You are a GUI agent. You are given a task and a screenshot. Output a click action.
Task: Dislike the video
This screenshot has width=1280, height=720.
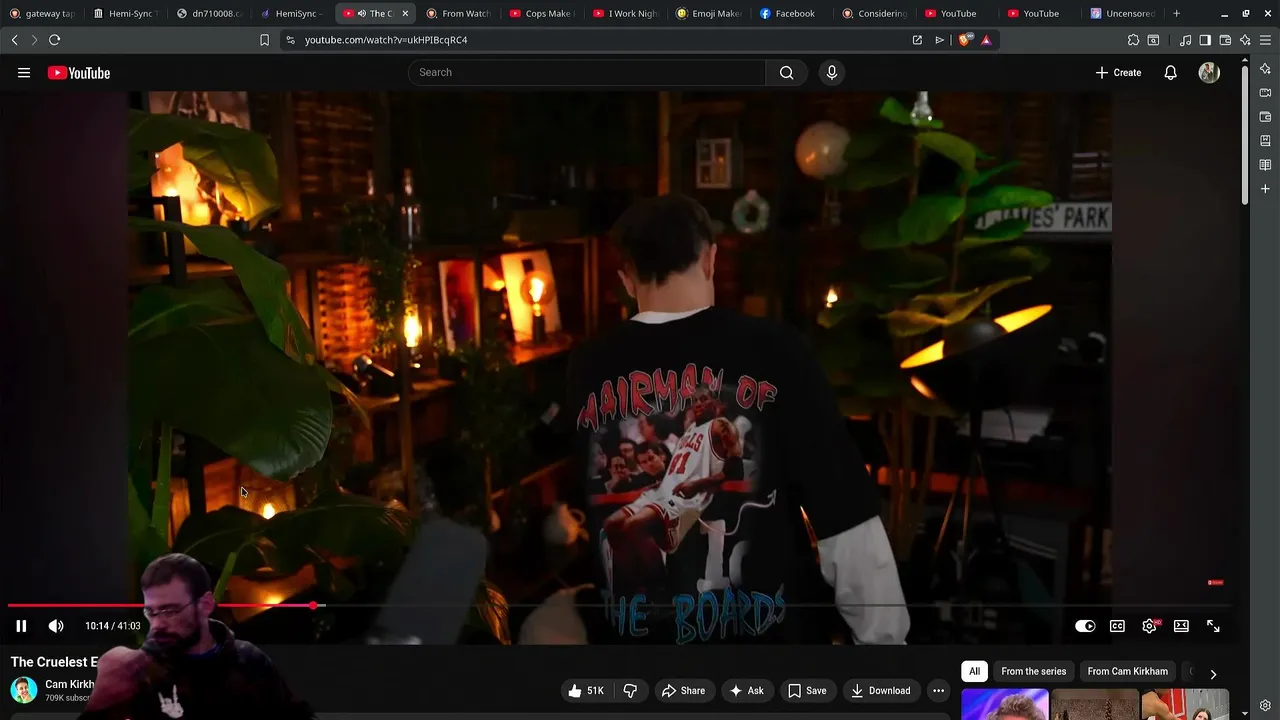(630, 691)
